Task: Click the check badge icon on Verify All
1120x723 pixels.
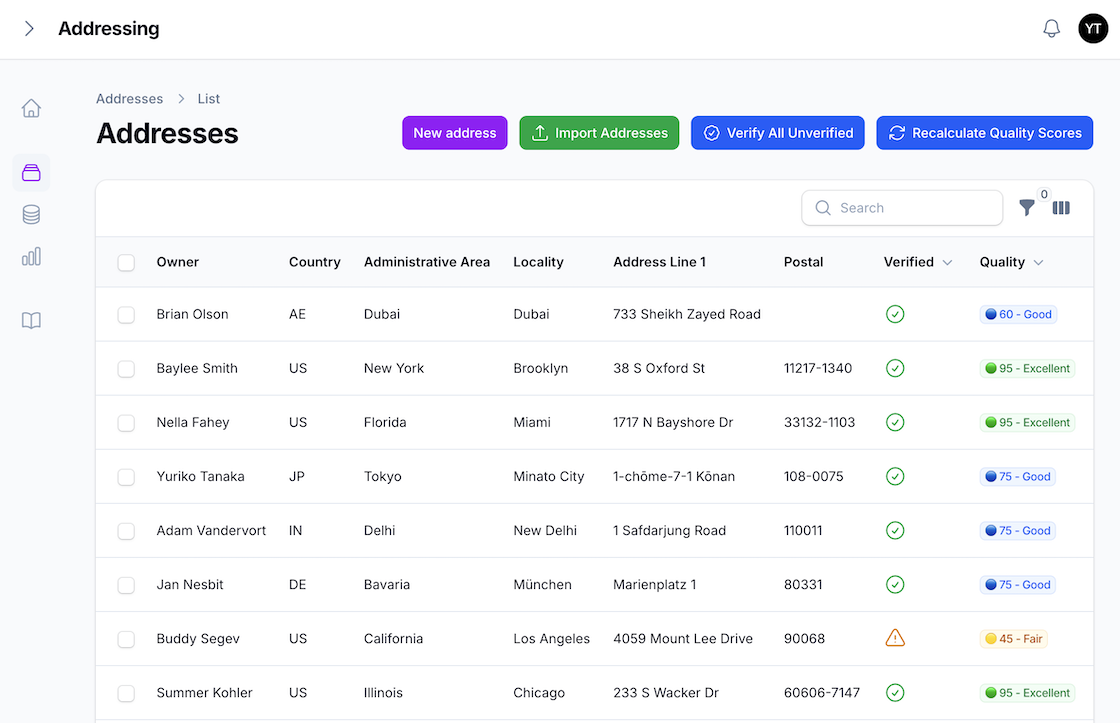Action: coord(711,133)
